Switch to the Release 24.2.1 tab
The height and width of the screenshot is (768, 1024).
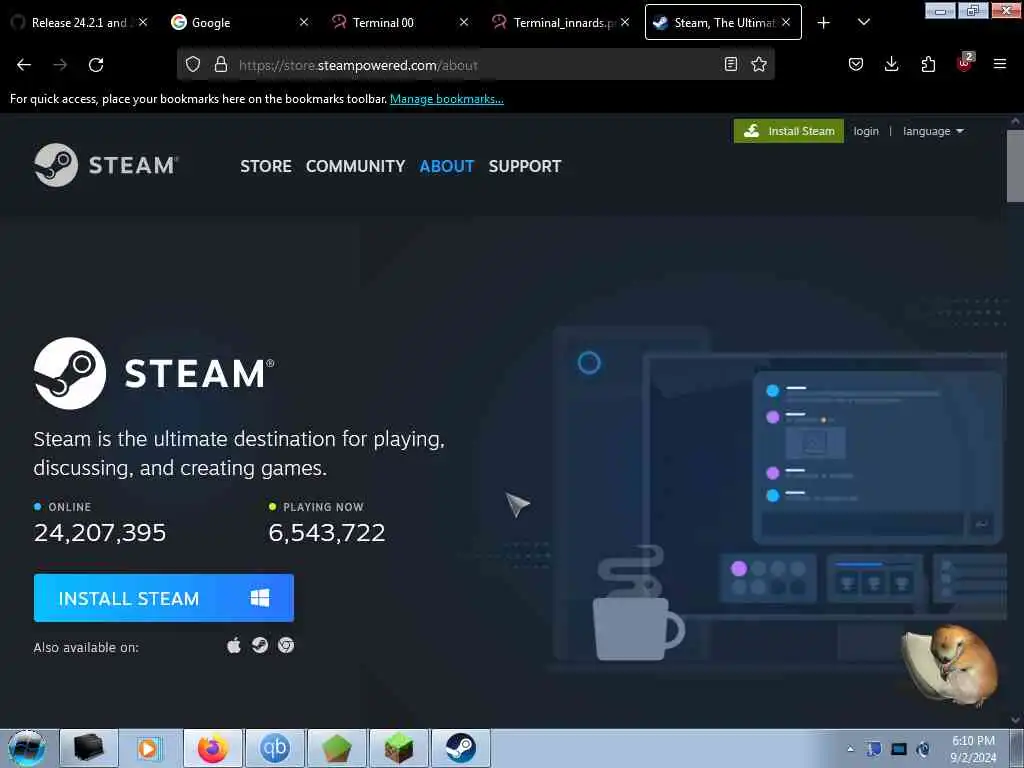pyautogui.click(x=79, y=22)
